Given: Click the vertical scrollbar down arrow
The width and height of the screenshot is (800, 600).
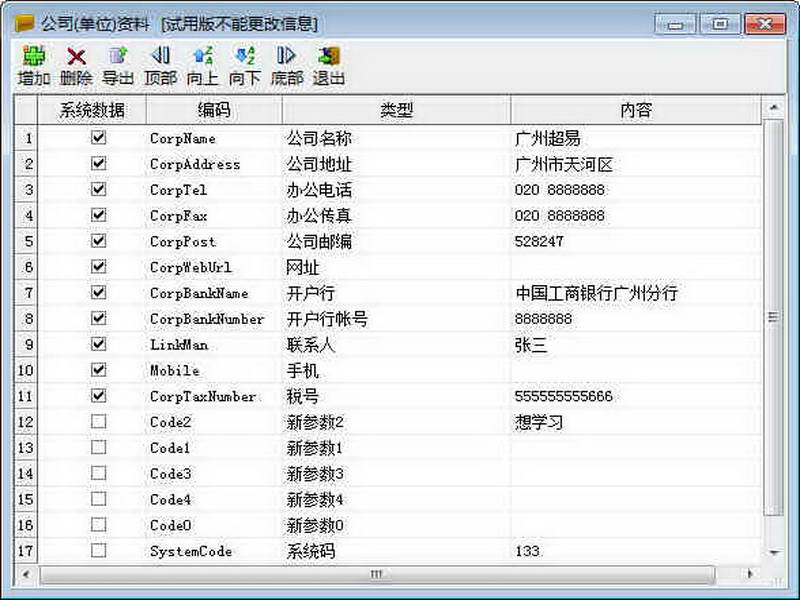Looking at the screenshot, I should coord(772,552).
